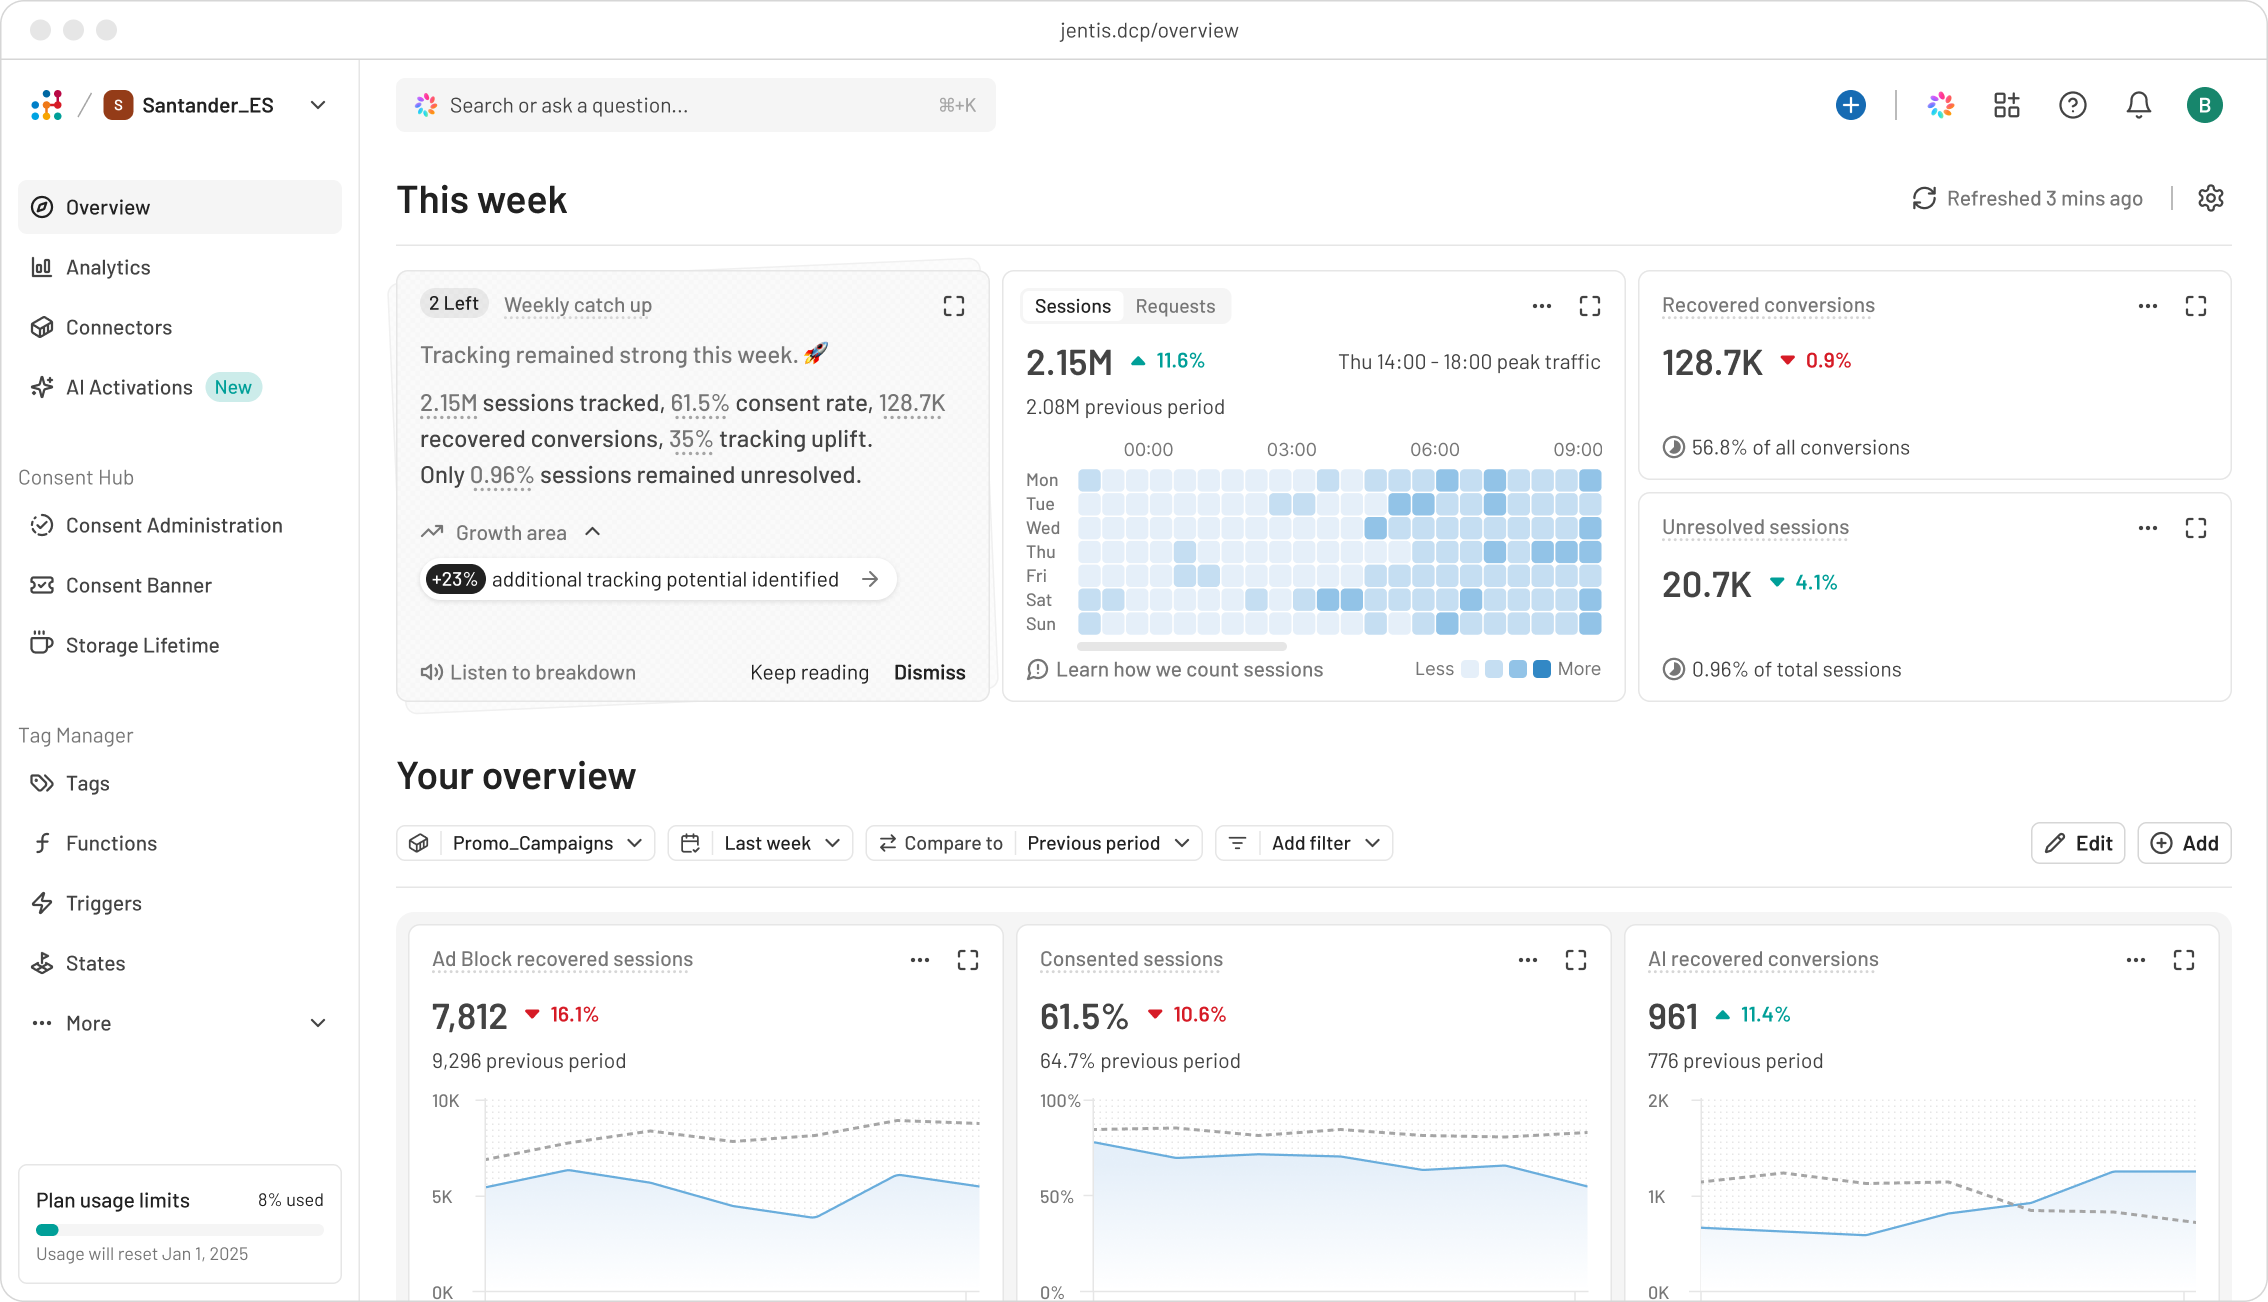Open the colorful AI assistant icon in header

point(1941,105)
